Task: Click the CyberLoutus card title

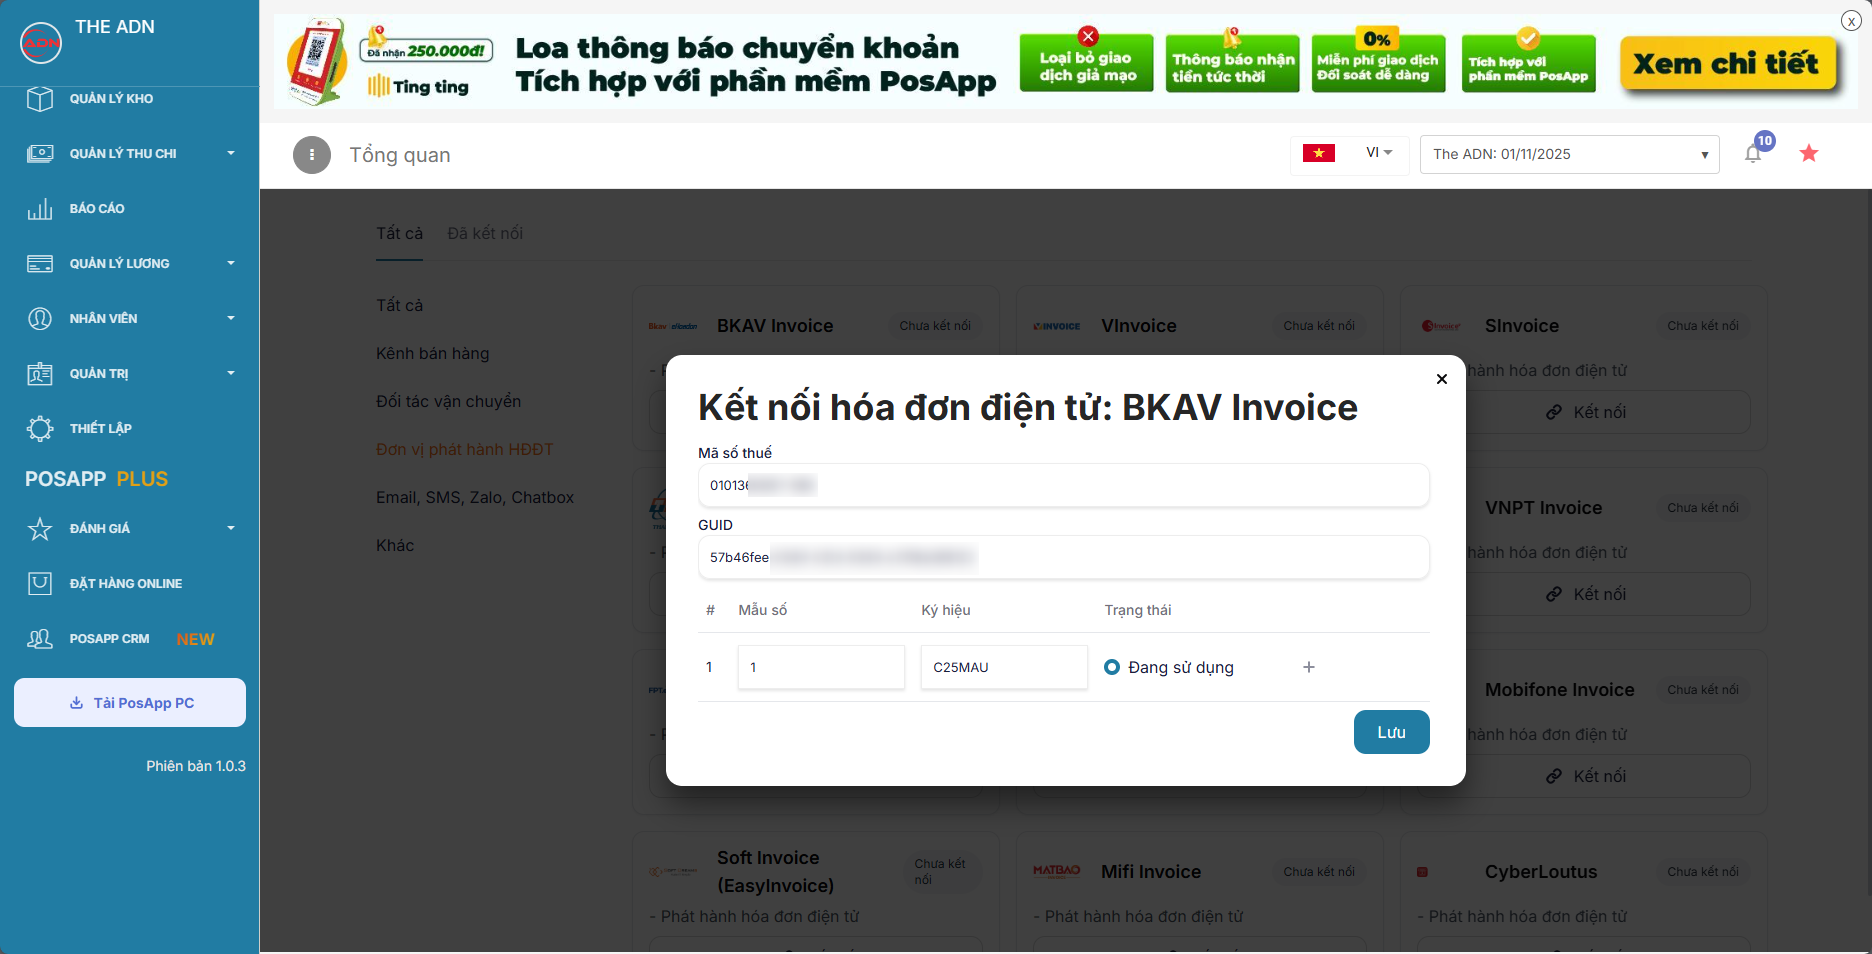Action: pyautogui.click(x=1541, y=872)
